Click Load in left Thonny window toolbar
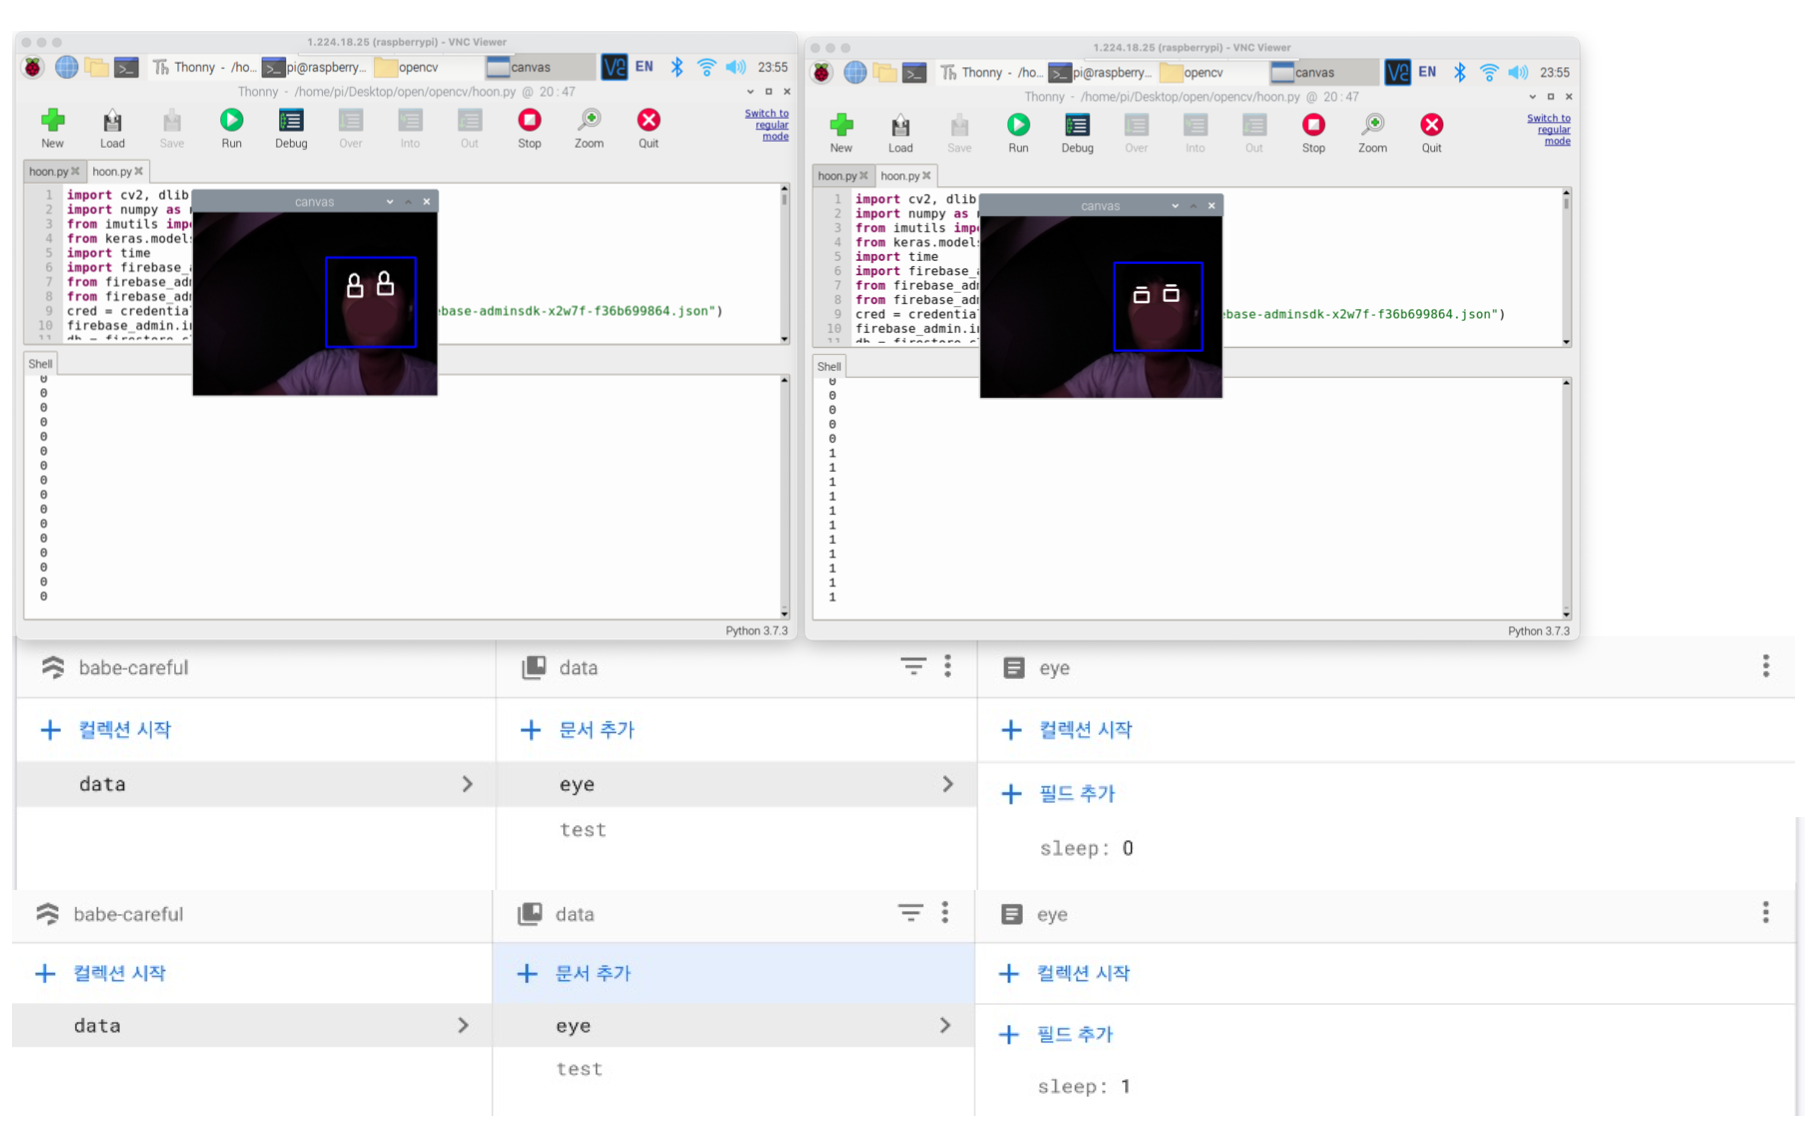The width and height of the screenshot is (1814, 1124). [112, 129]
